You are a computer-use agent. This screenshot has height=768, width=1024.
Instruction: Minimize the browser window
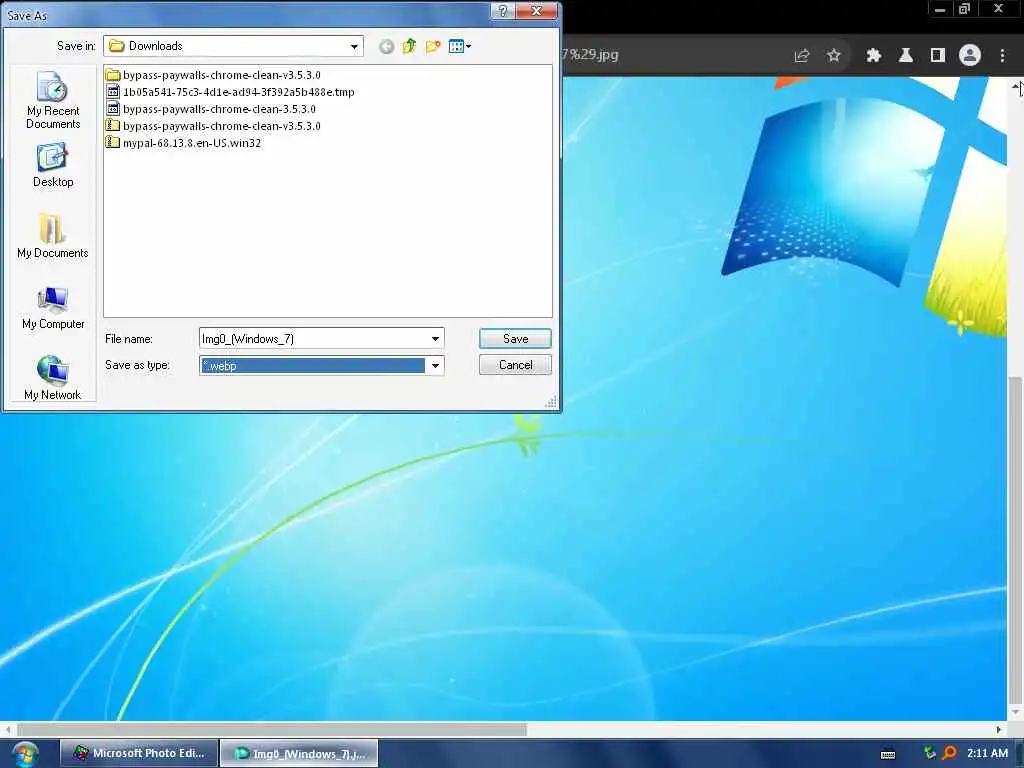coord(940,9)
